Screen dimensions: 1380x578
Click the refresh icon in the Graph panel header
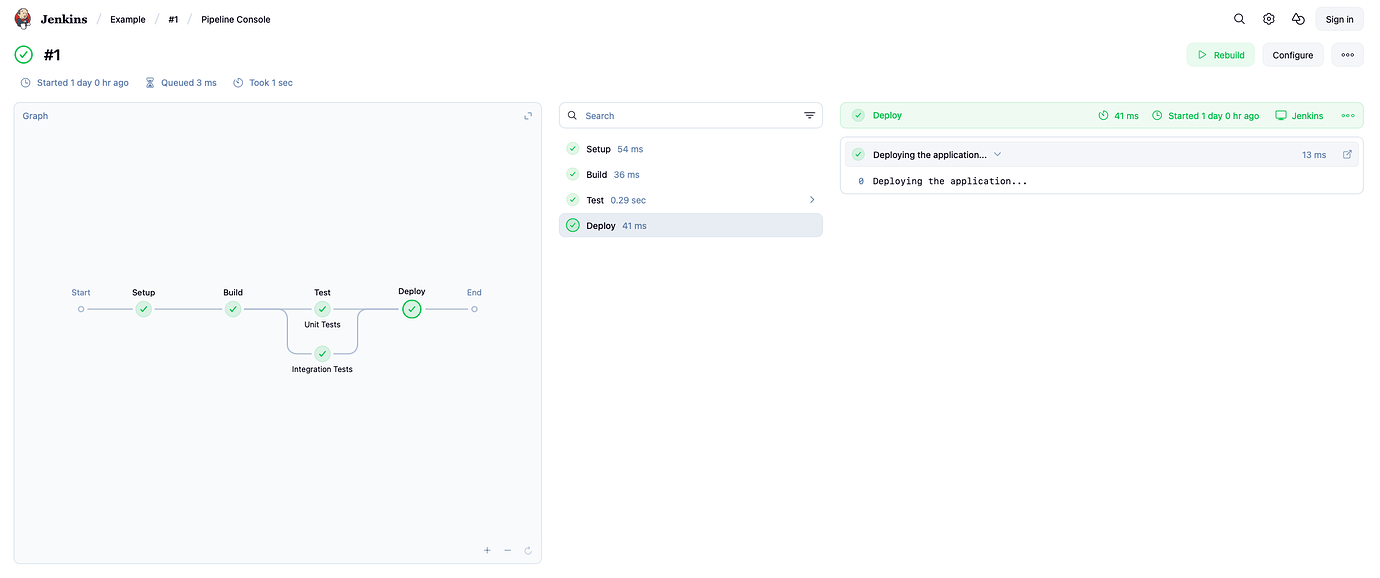[x=528, y=115]
